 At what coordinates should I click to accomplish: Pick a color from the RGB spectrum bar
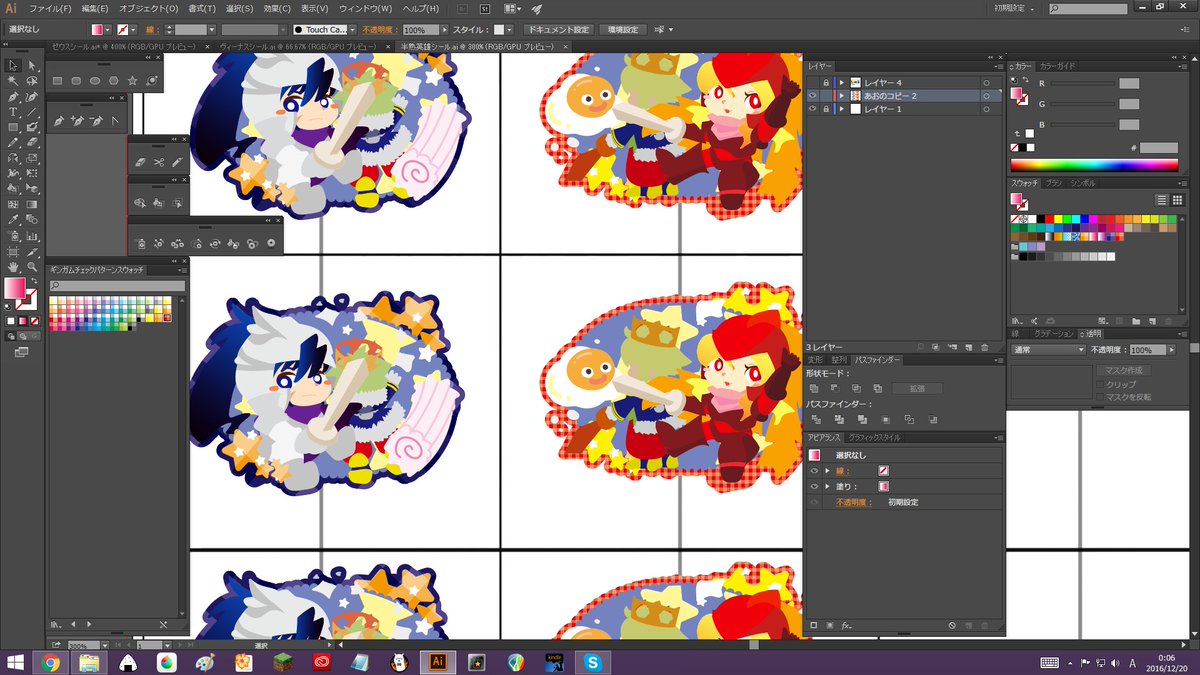pyautogui.click(x=1094, y=165)
